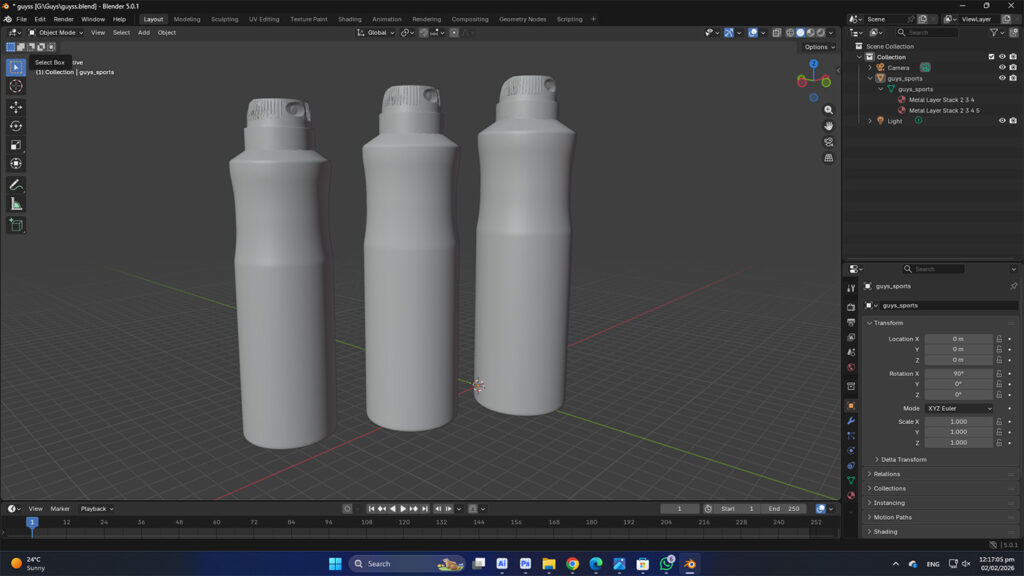Uncheck the Collection exclude checkbox

click(991, 57)
